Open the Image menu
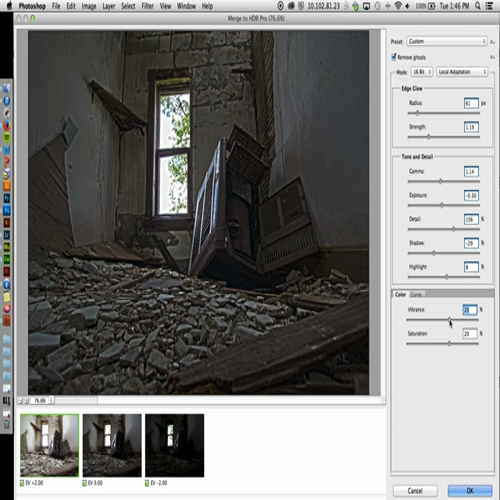The height and width of the screenshot is (500, 500). (89, 6)
